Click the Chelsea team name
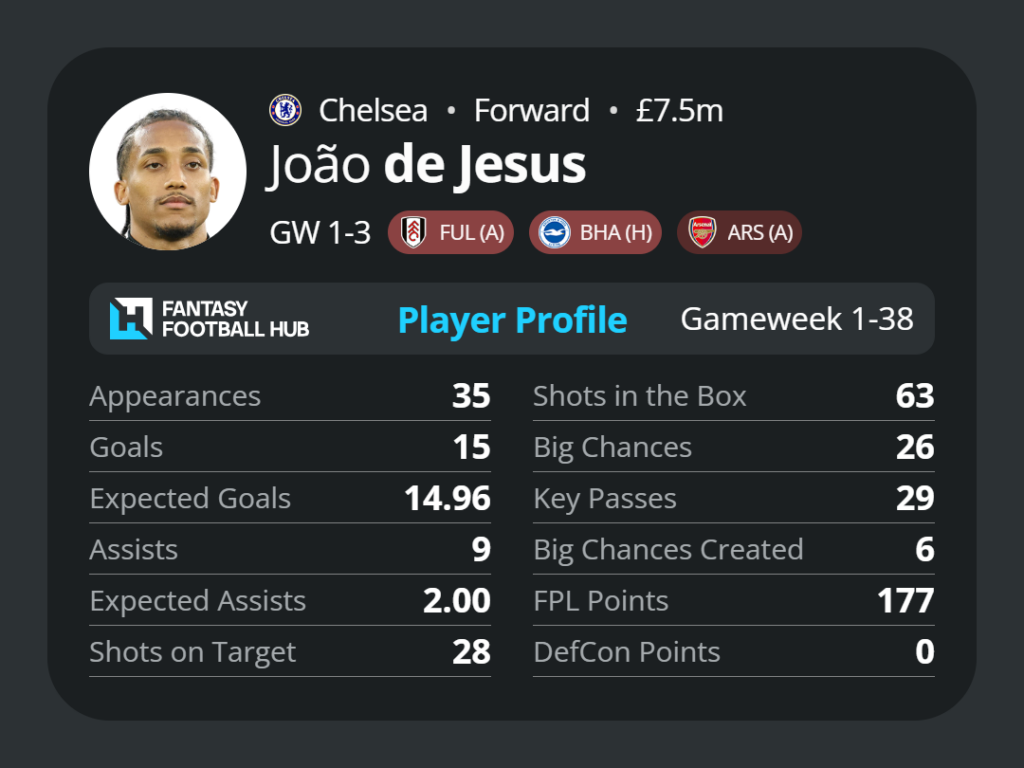Screen dimensions: 1024x768 pos(373,110)
